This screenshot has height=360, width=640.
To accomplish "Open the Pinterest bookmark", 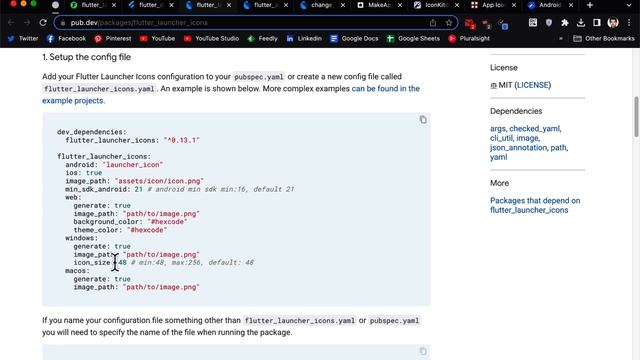I will (113, 38).
